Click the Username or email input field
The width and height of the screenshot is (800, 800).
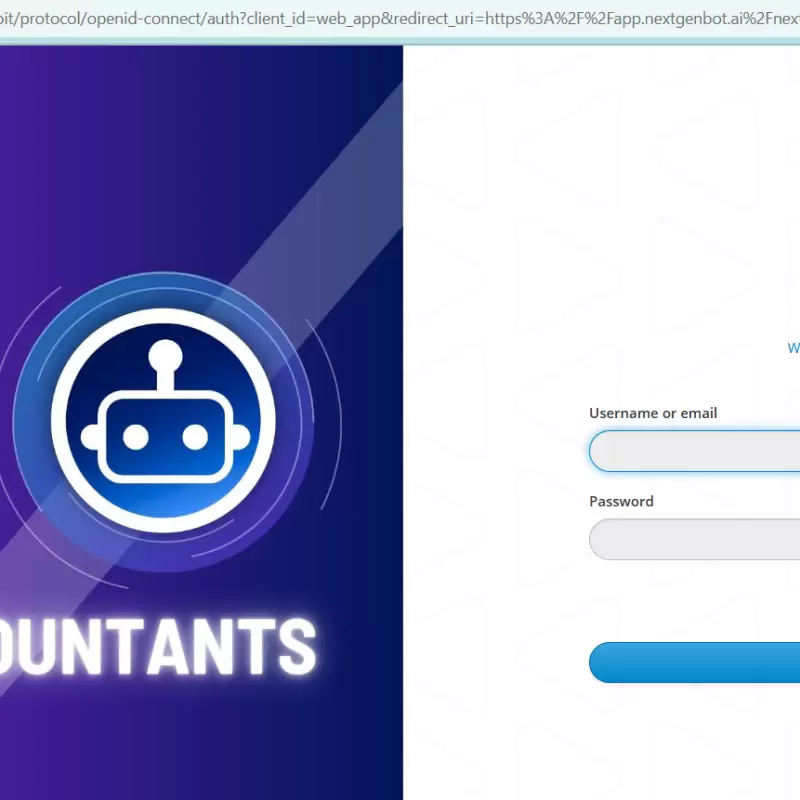694,451
